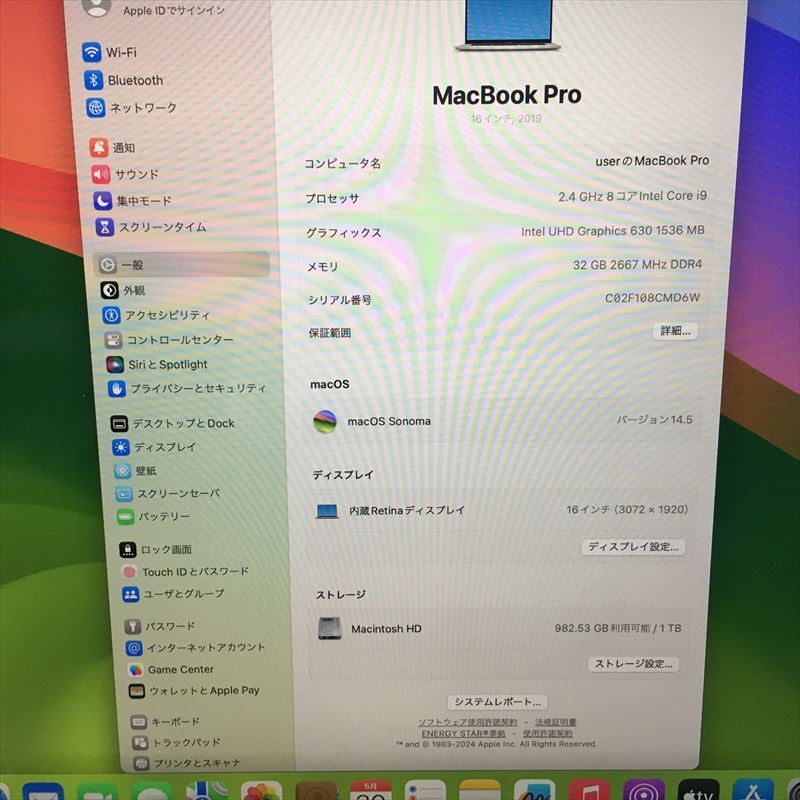Click processor value 2.4 GHz 8コア Intel Core i9

pos(633,196)
